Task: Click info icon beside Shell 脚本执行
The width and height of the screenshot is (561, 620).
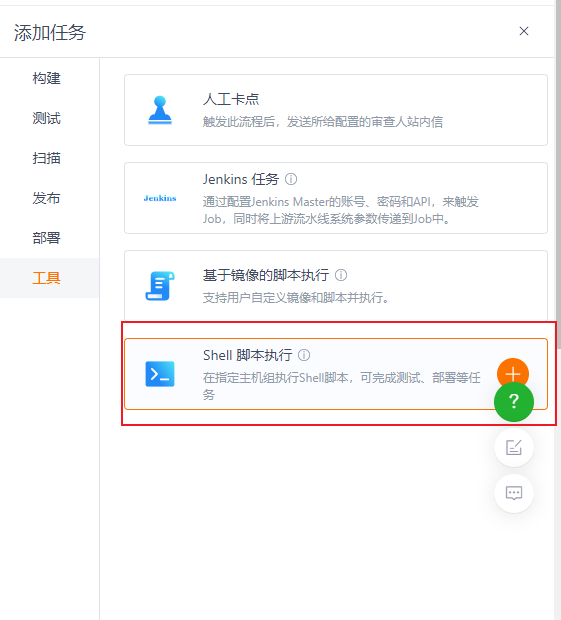Action: point(304,355)
